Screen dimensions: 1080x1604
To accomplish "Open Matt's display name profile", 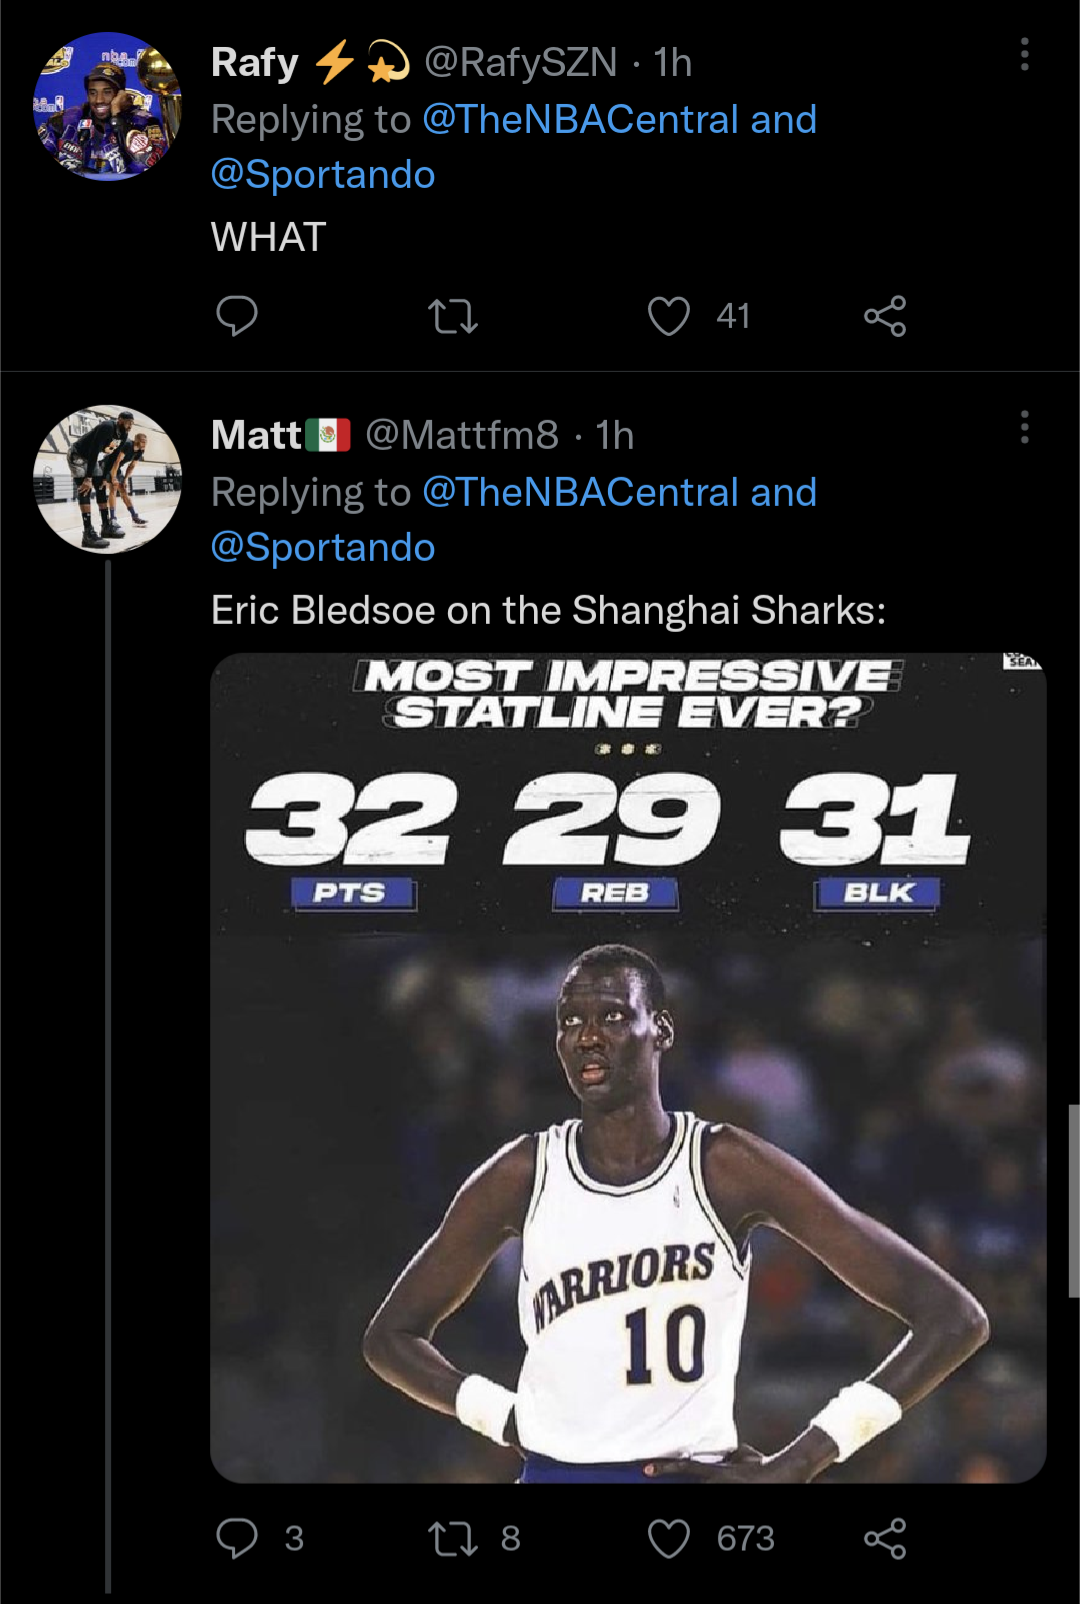I will click(257, 435).
